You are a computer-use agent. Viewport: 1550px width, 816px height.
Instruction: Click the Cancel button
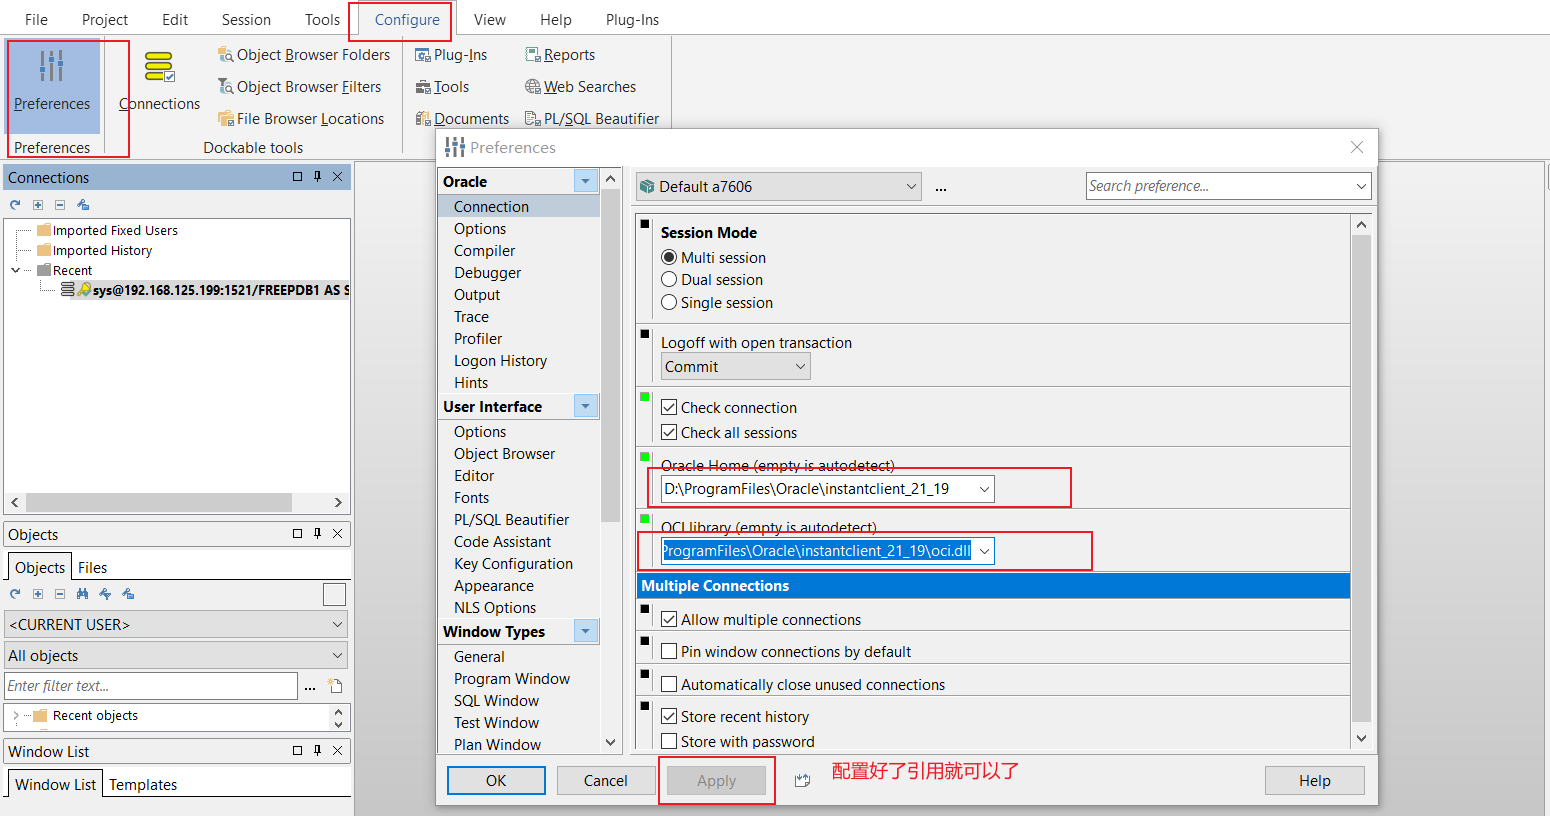pos(606,780)
